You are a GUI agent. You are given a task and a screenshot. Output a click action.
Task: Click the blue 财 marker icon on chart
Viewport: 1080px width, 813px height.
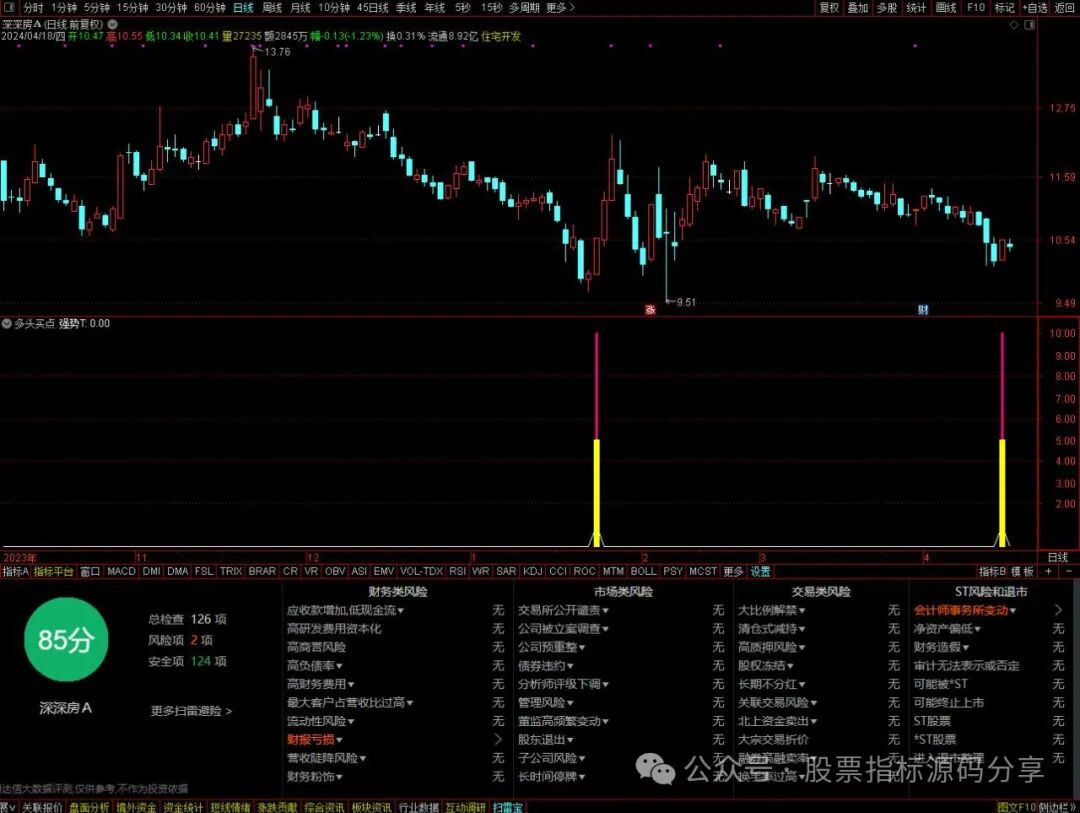(923, 309)
